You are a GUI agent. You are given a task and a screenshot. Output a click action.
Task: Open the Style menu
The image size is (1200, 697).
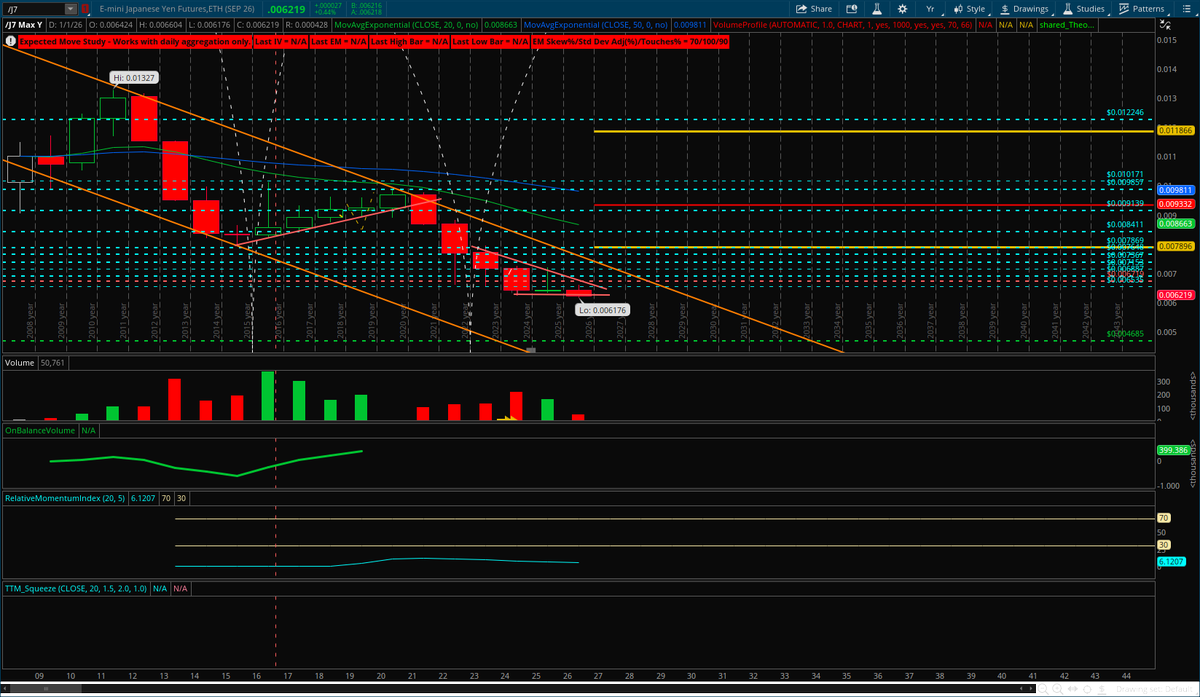coord(969,8)
